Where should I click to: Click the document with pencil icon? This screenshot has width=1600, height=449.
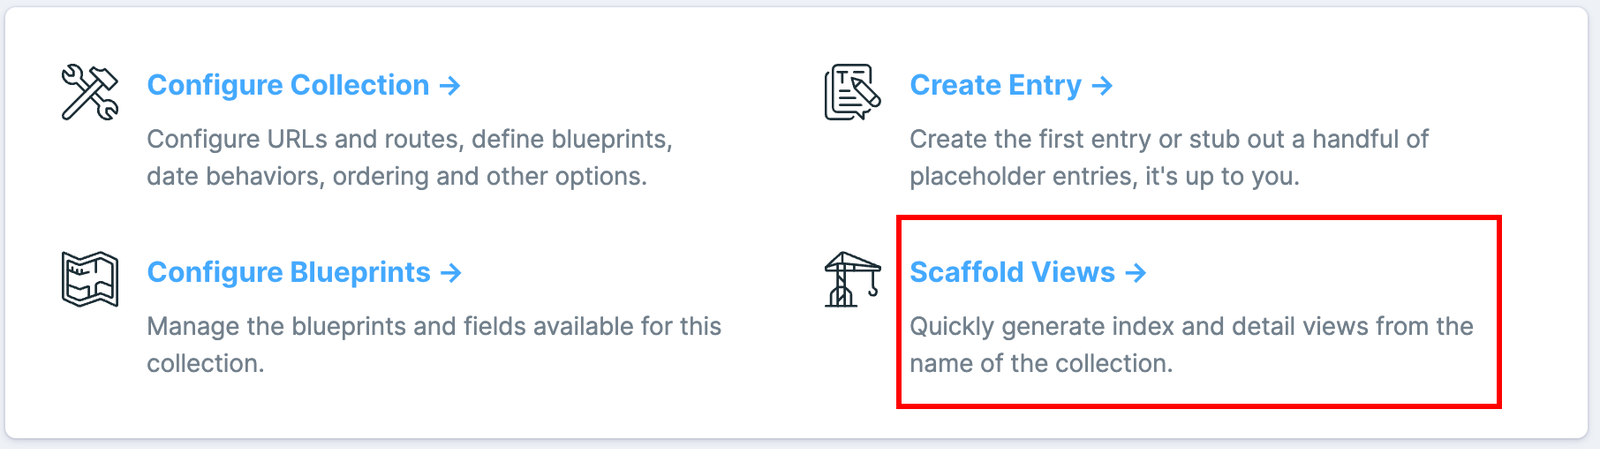pyautogui.click(x=852, y=92)
